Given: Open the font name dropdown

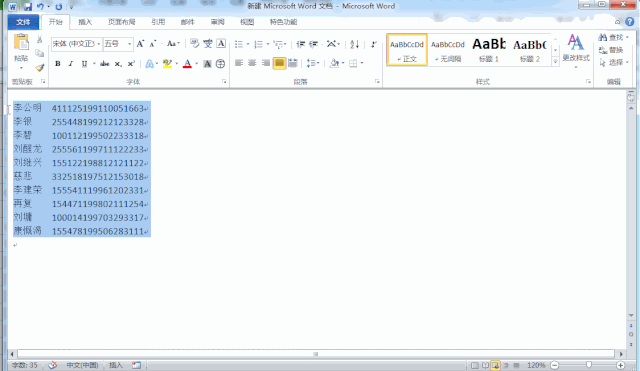Looking at the screenshot, I should click(x=98, y=44).
